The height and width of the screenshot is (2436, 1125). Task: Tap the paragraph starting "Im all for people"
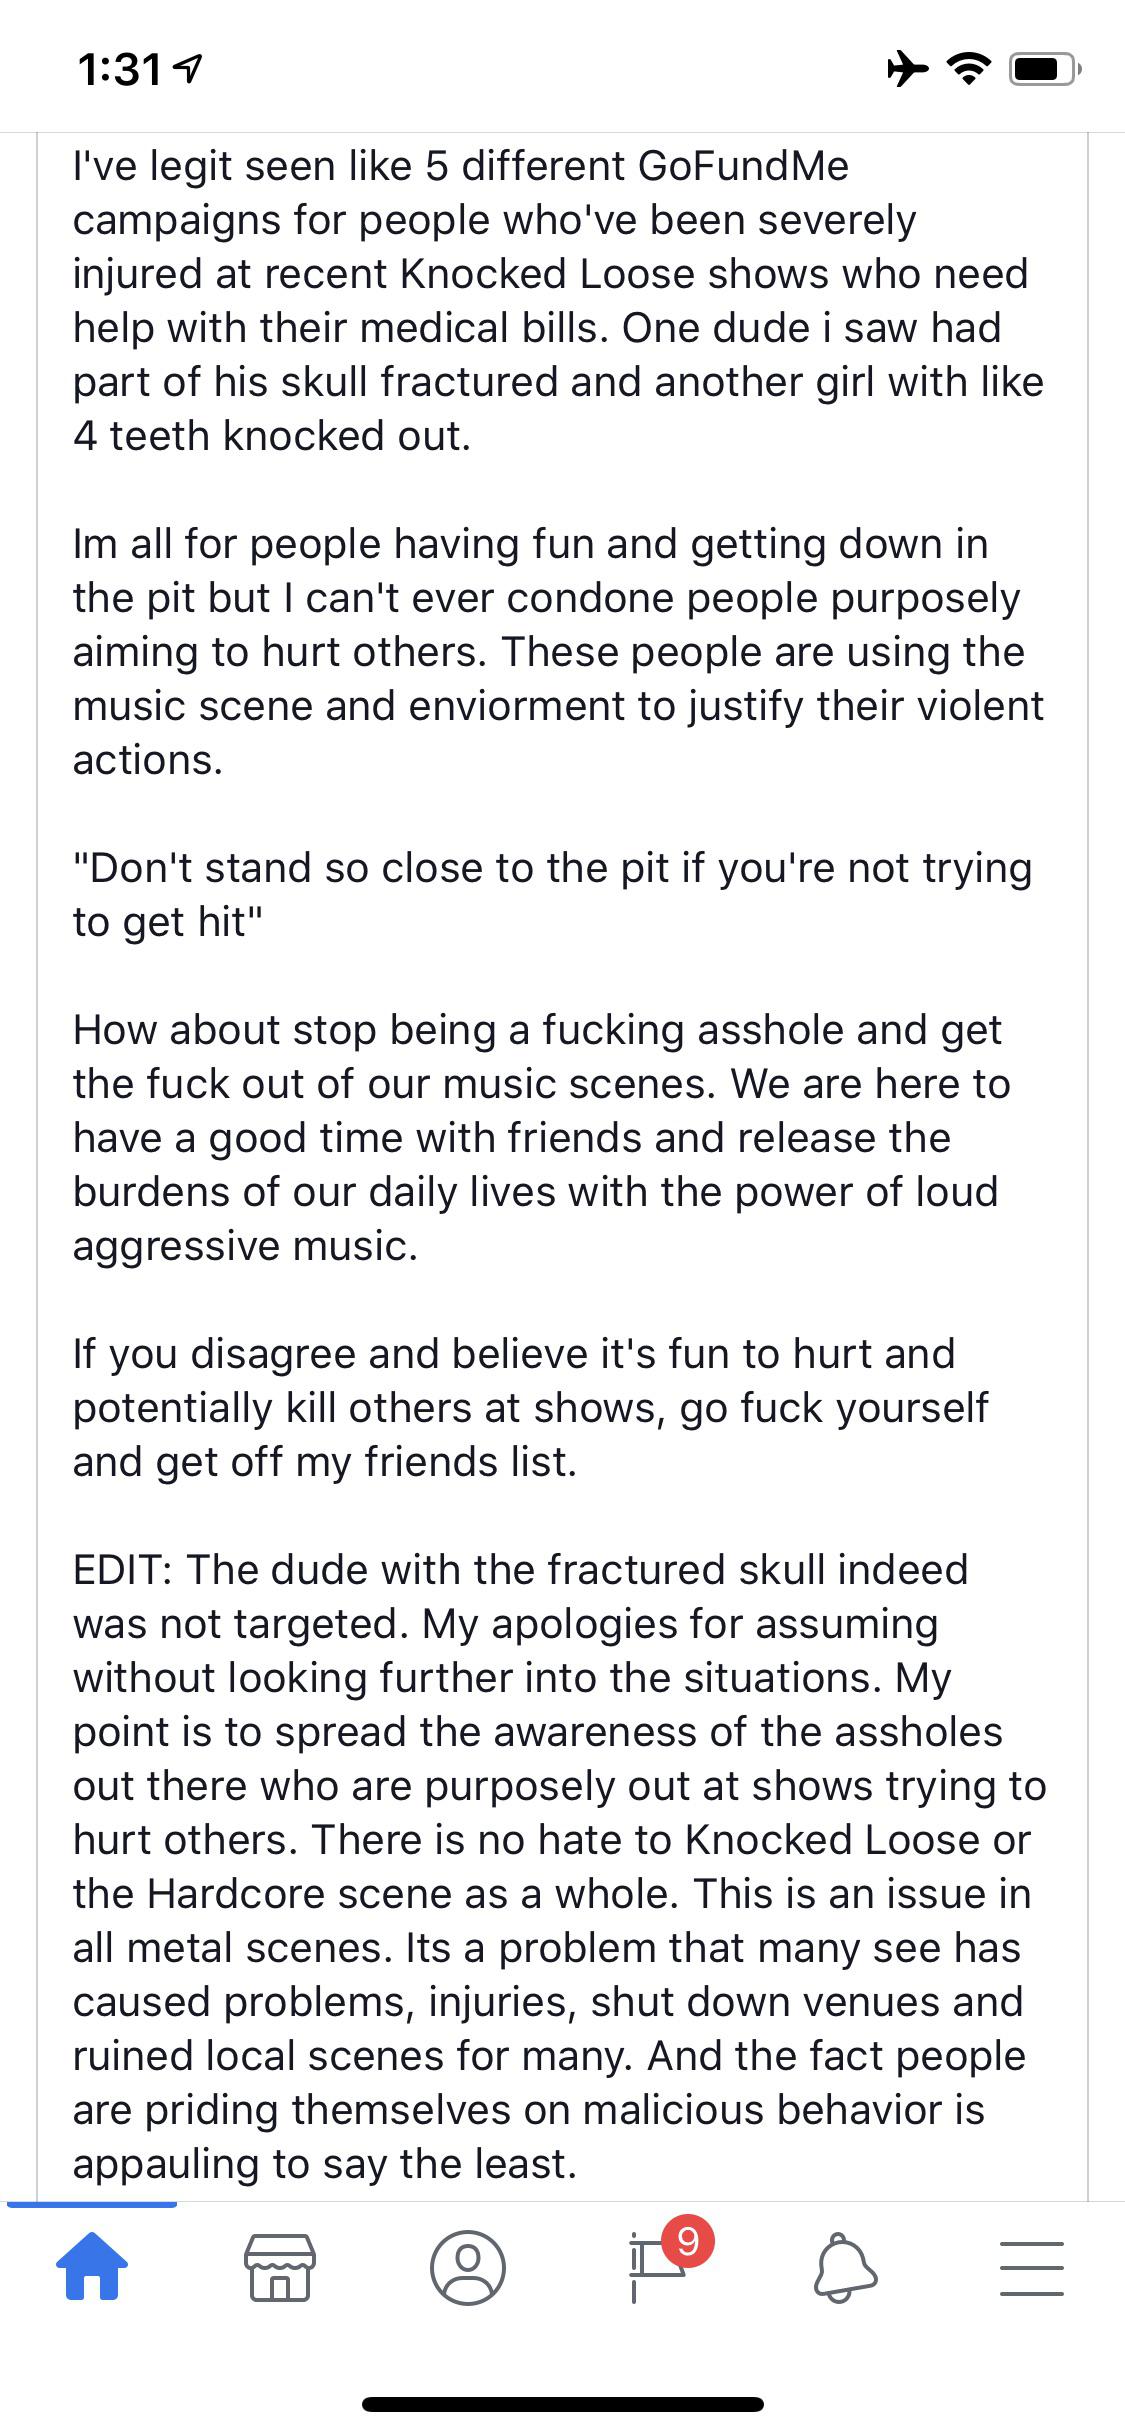coord(560,652)
